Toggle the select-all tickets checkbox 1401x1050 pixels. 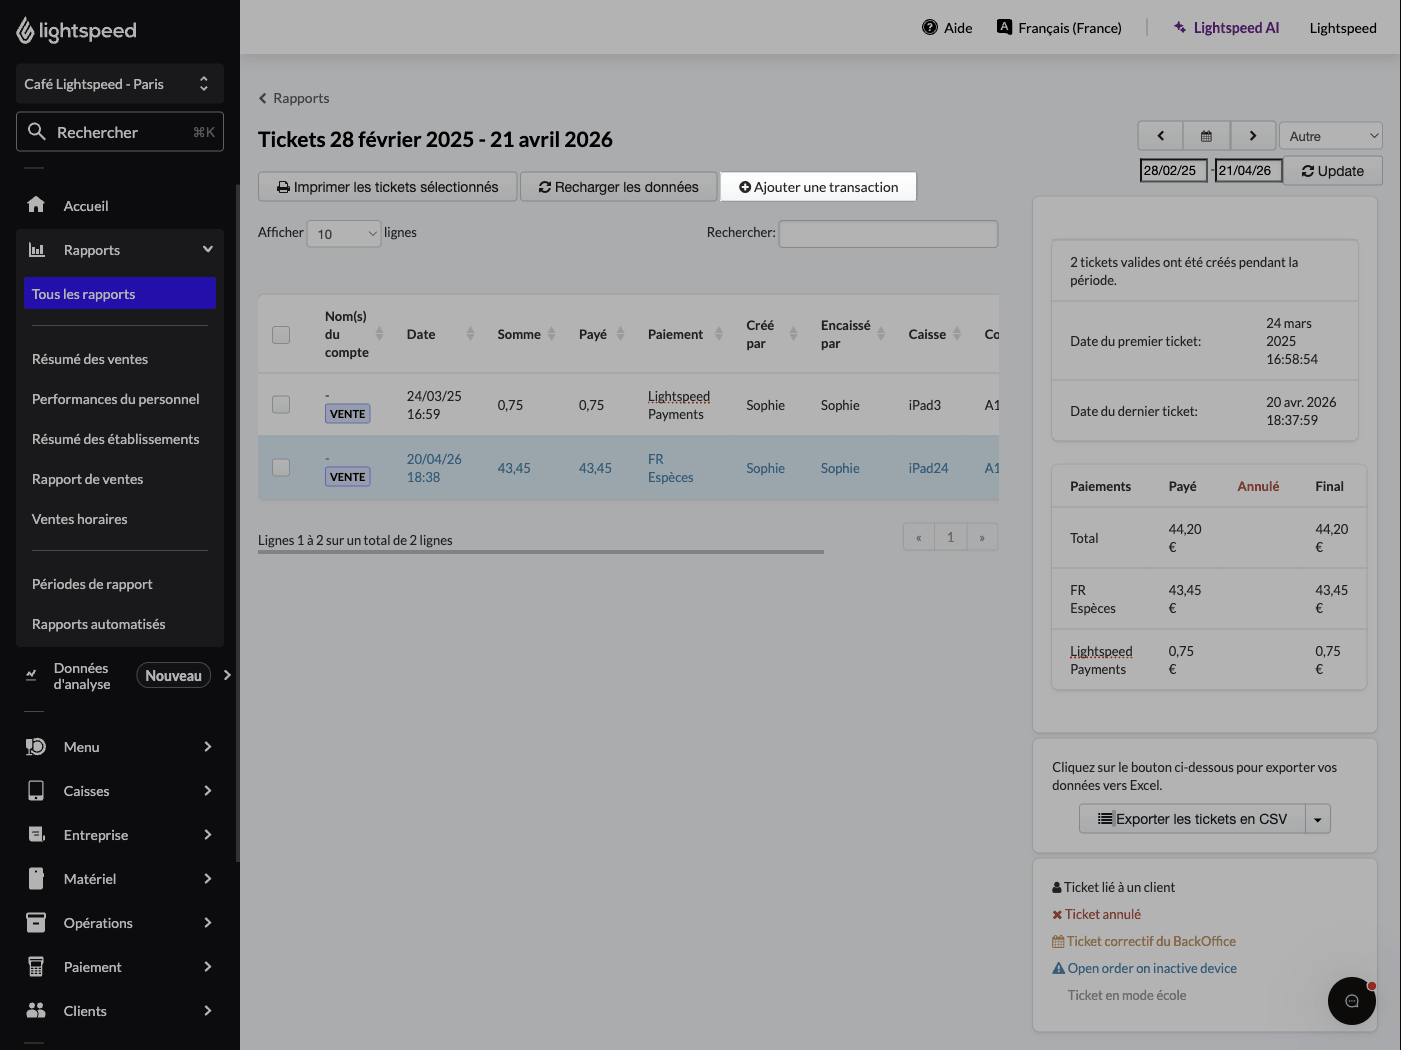[x=281, y=335]
